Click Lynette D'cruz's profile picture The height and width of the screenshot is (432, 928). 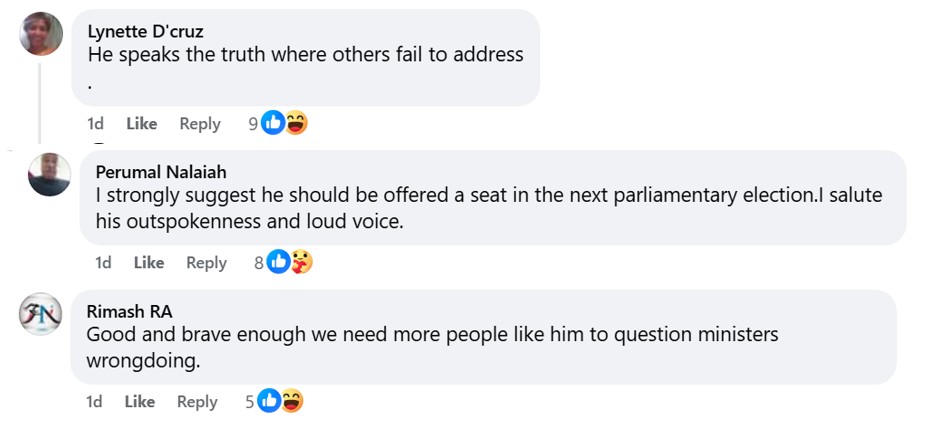click(x=41, y=35)
